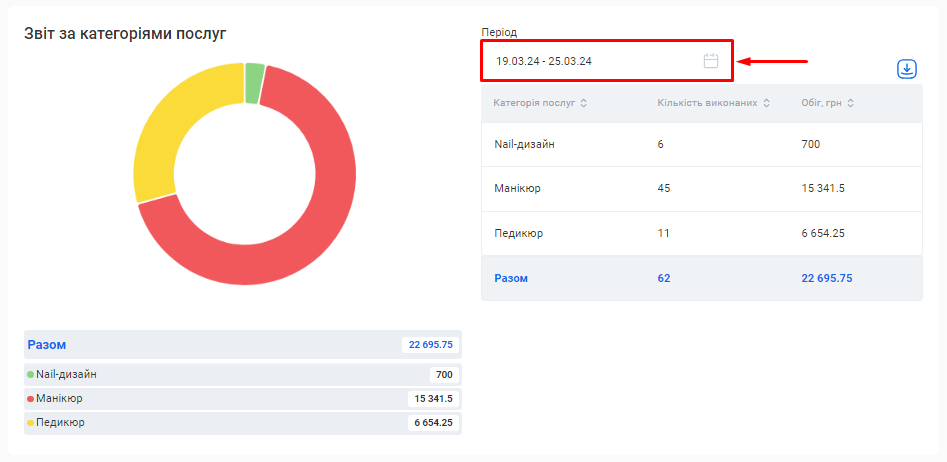Sort by Кількість виконаних column
947x462 pixels.
tap(713, 103)
